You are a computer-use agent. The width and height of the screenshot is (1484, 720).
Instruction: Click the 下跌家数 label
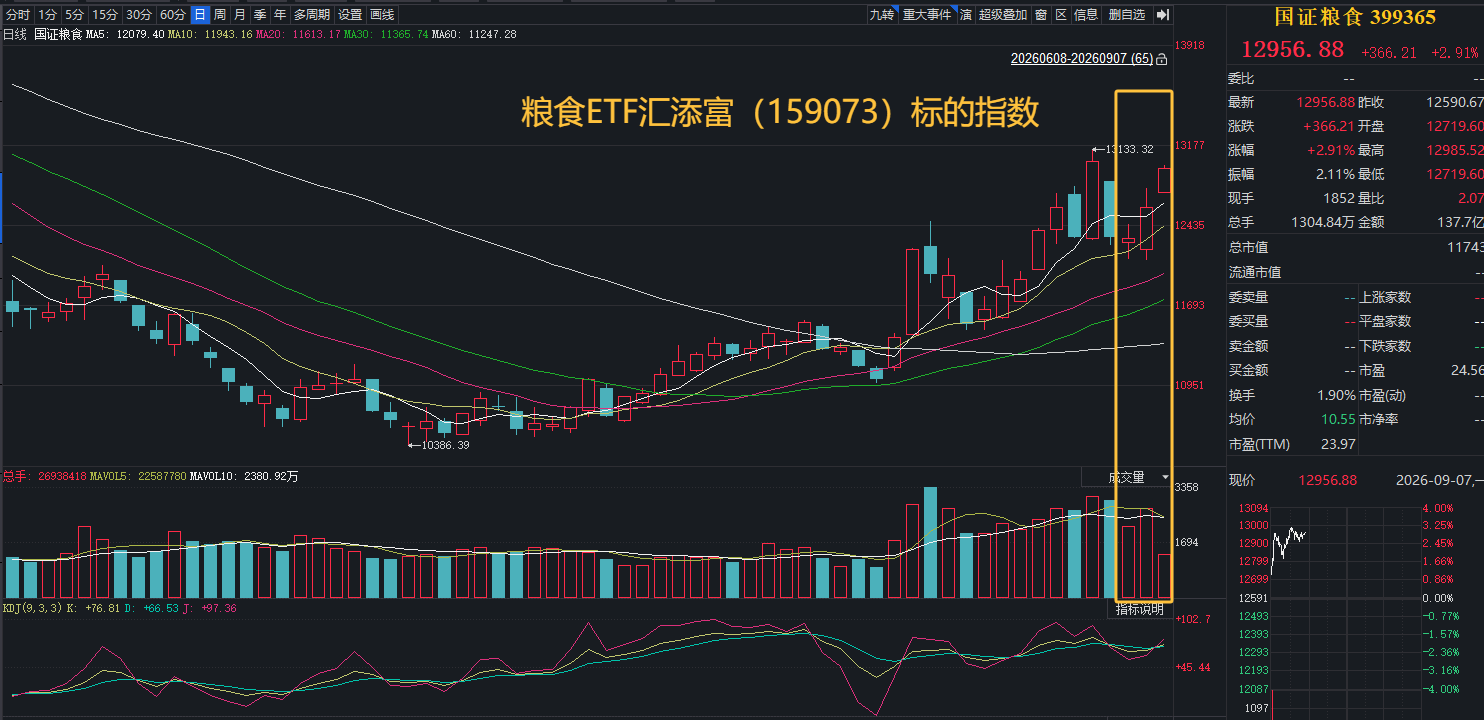pyautogui.click(x=1385, y=346)
